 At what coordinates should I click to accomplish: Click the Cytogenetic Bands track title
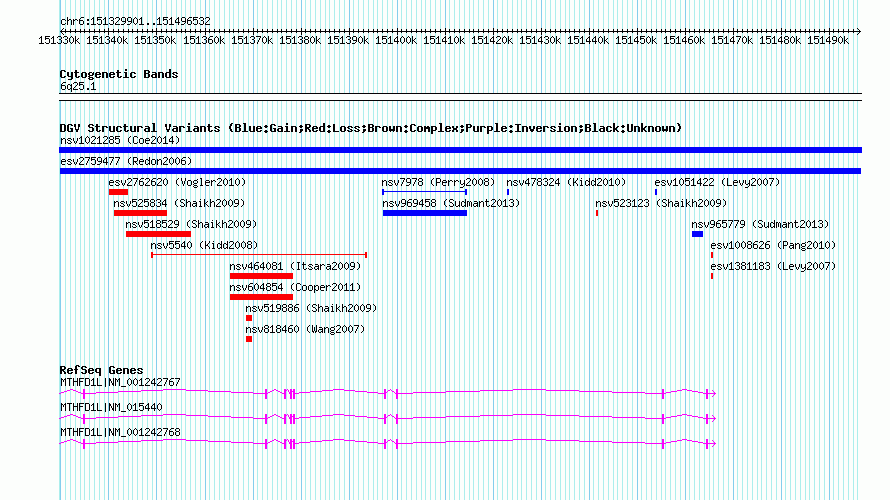pos(119,74)
